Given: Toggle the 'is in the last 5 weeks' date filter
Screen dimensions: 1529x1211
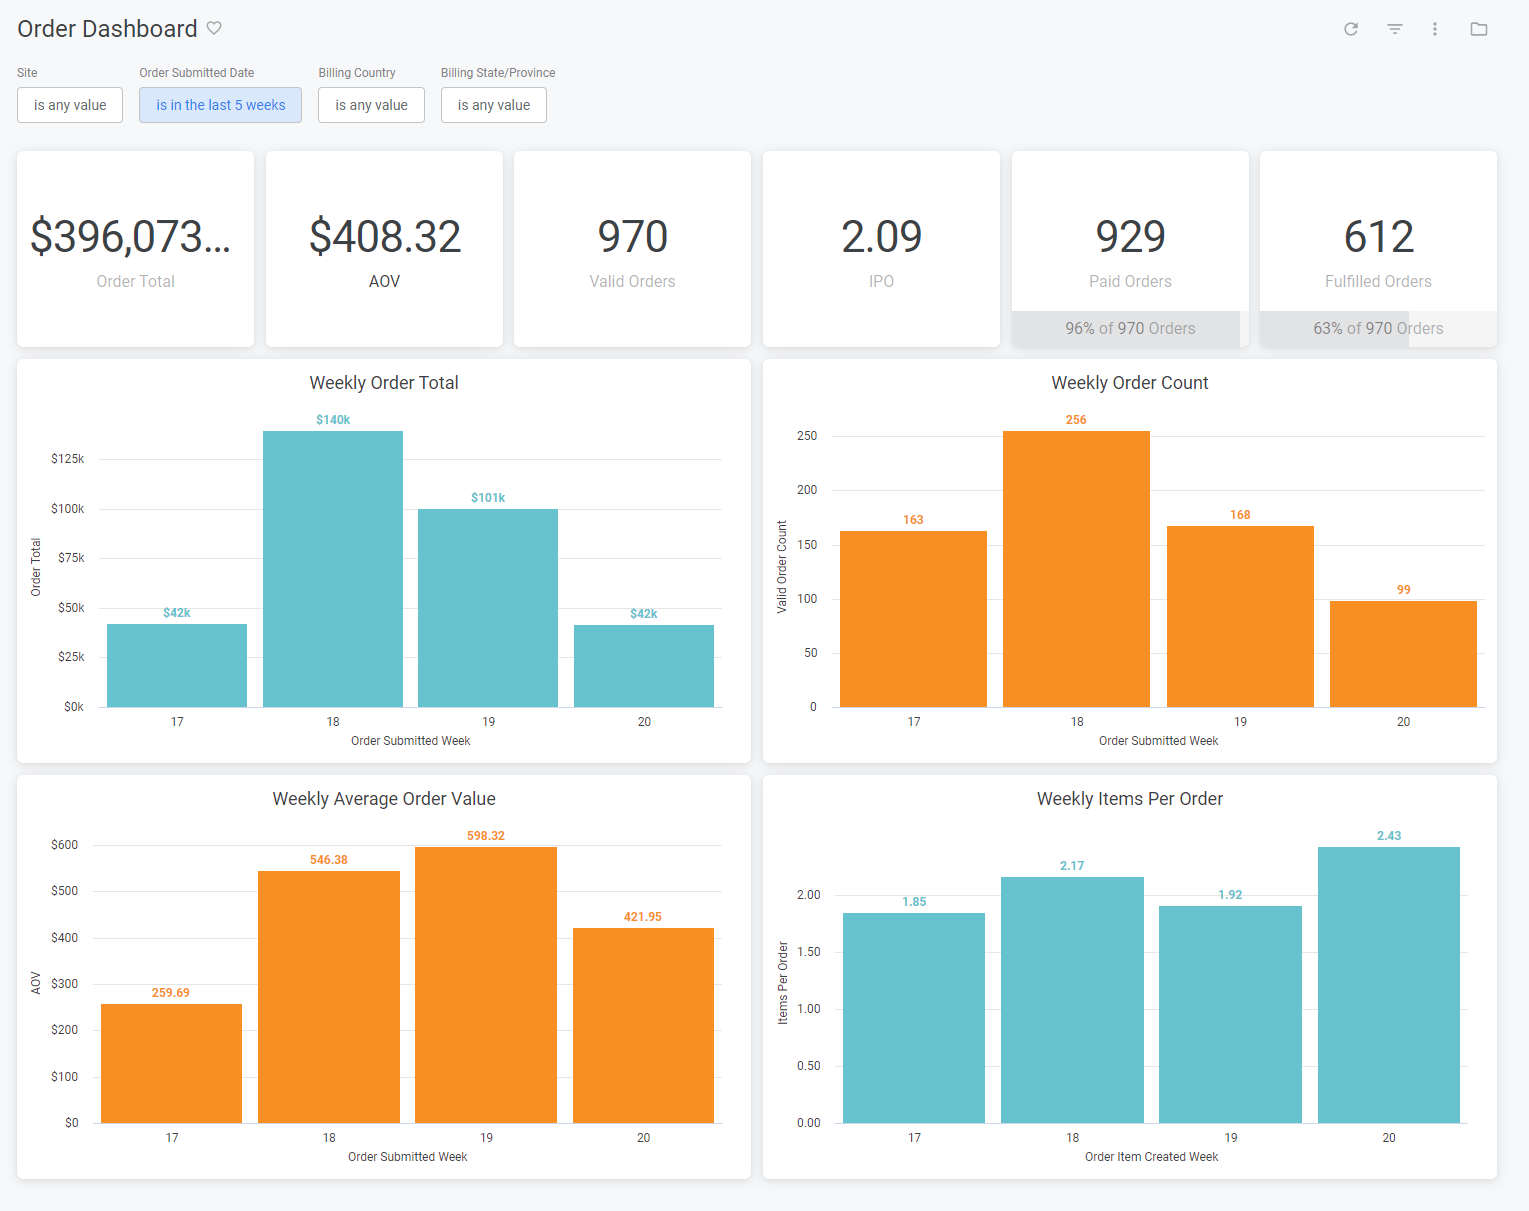Looking at the screenshot, I should click(x=220, y=104).
